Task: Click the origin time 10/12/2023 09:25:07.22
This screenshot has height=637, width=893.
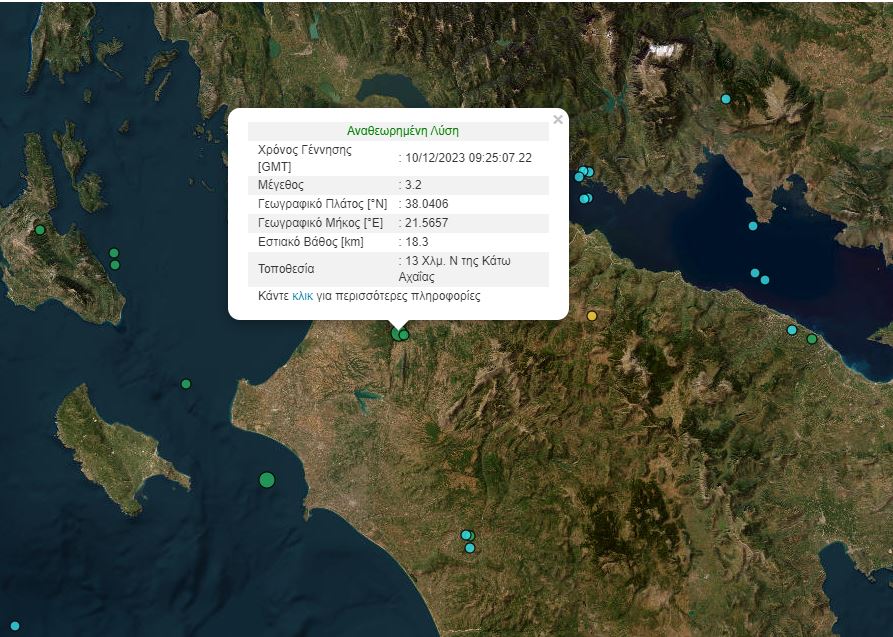Action: click(468, 158)
